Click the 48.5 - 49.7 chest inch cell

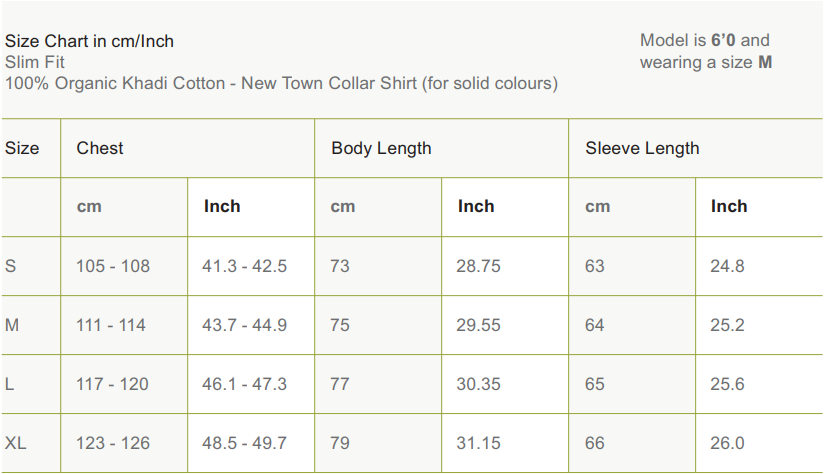coord(244,443)
